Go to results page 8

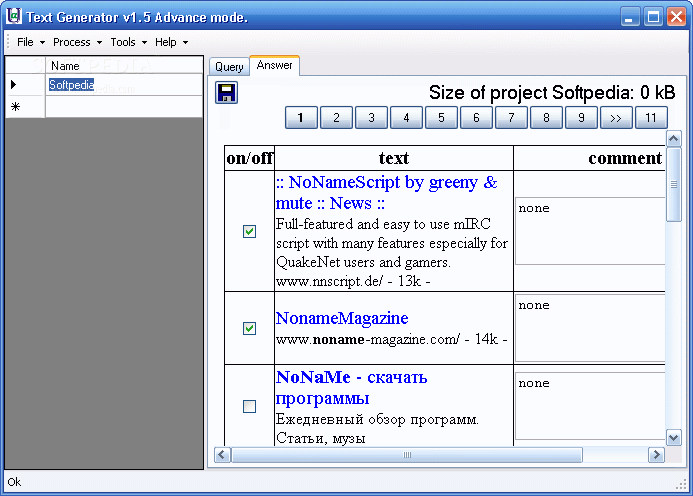pyautogui.click(x=546, y=118)
